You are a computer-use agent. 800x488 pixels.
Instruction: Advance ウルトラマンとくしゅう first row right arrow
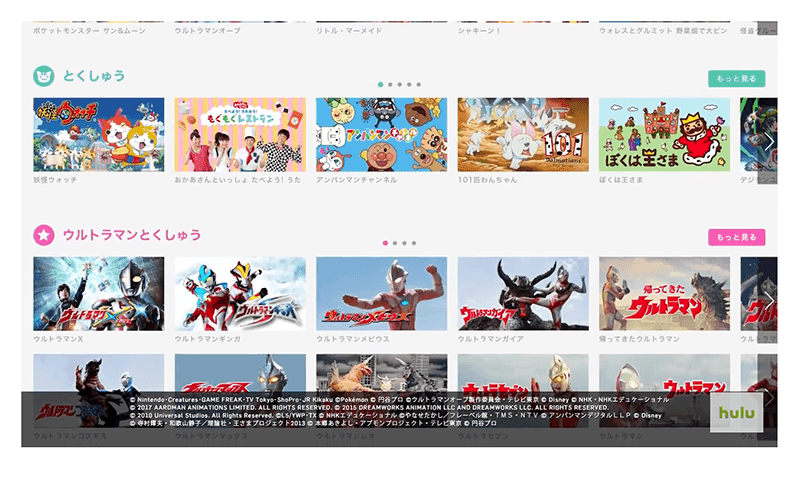tap(768, 300)
